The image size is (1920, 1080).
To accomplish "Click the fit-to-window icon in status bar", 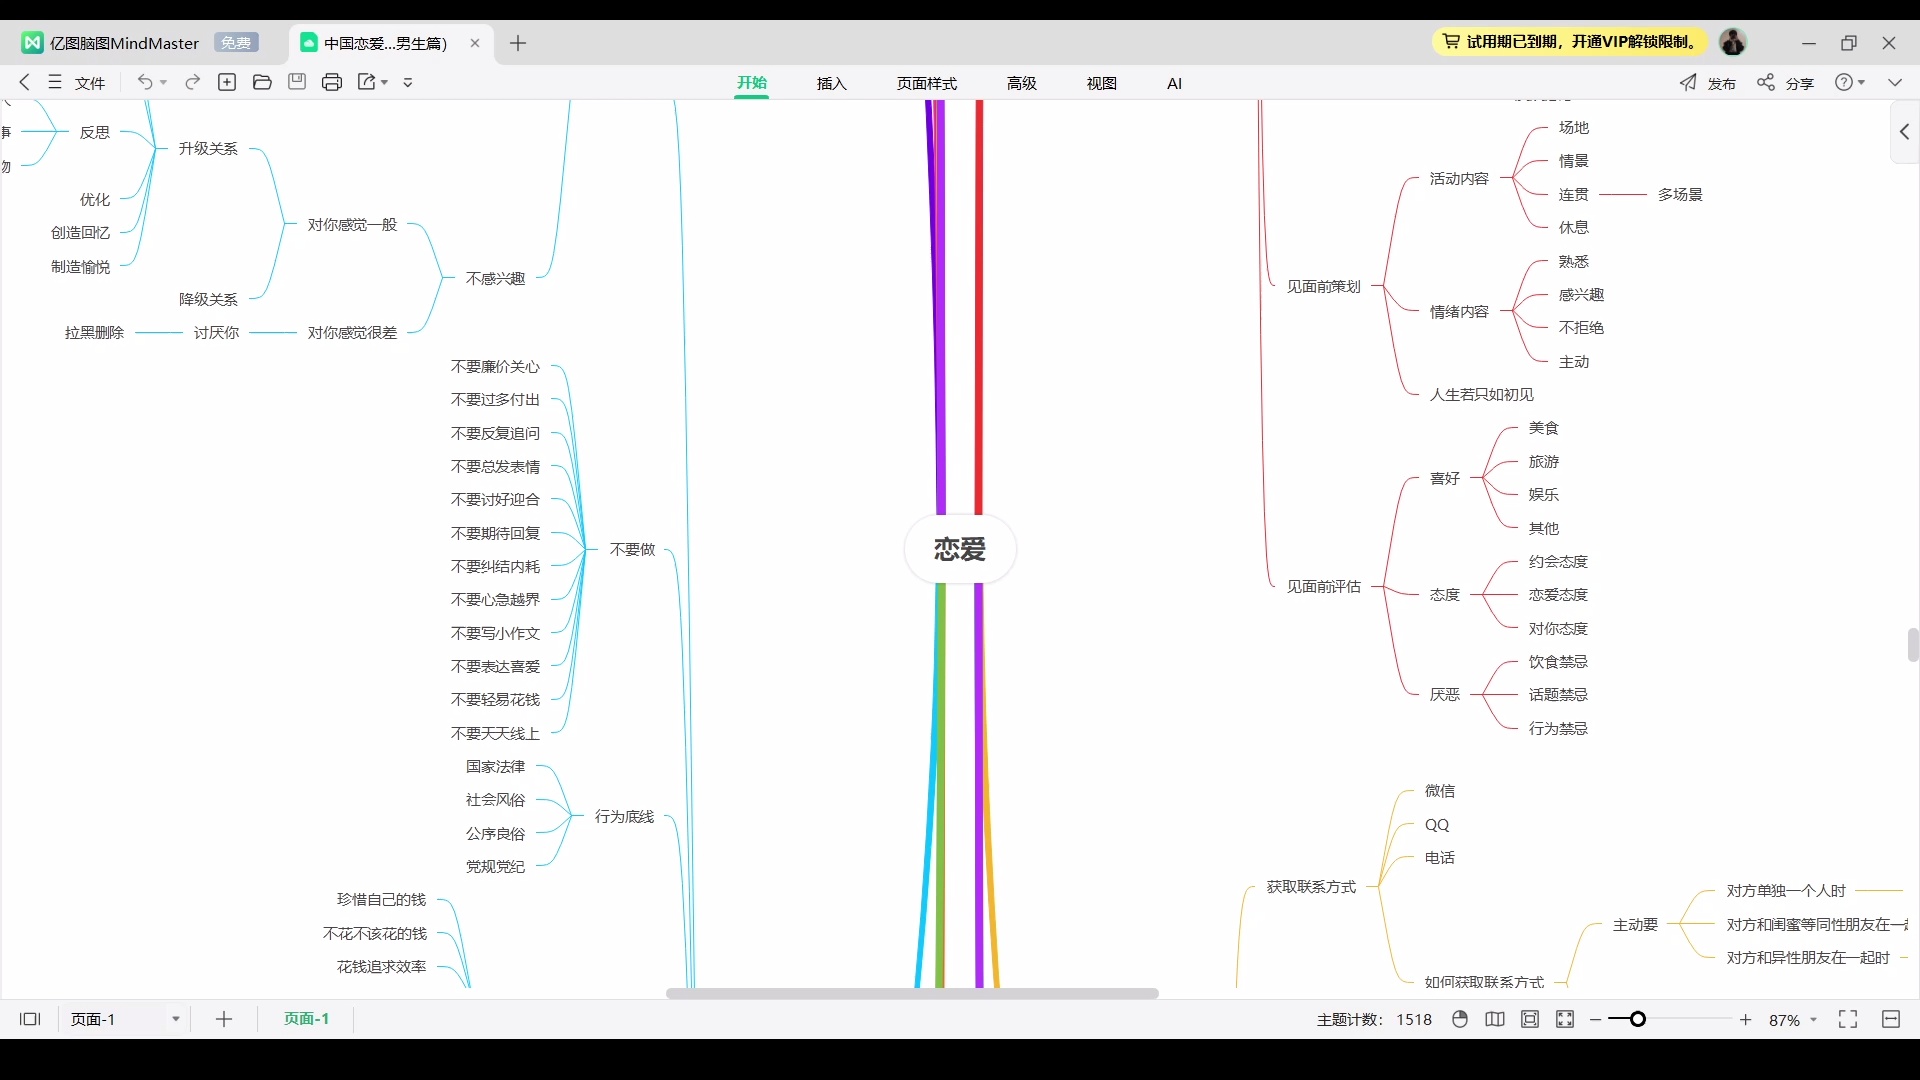I will [x=1565, y=1019].
